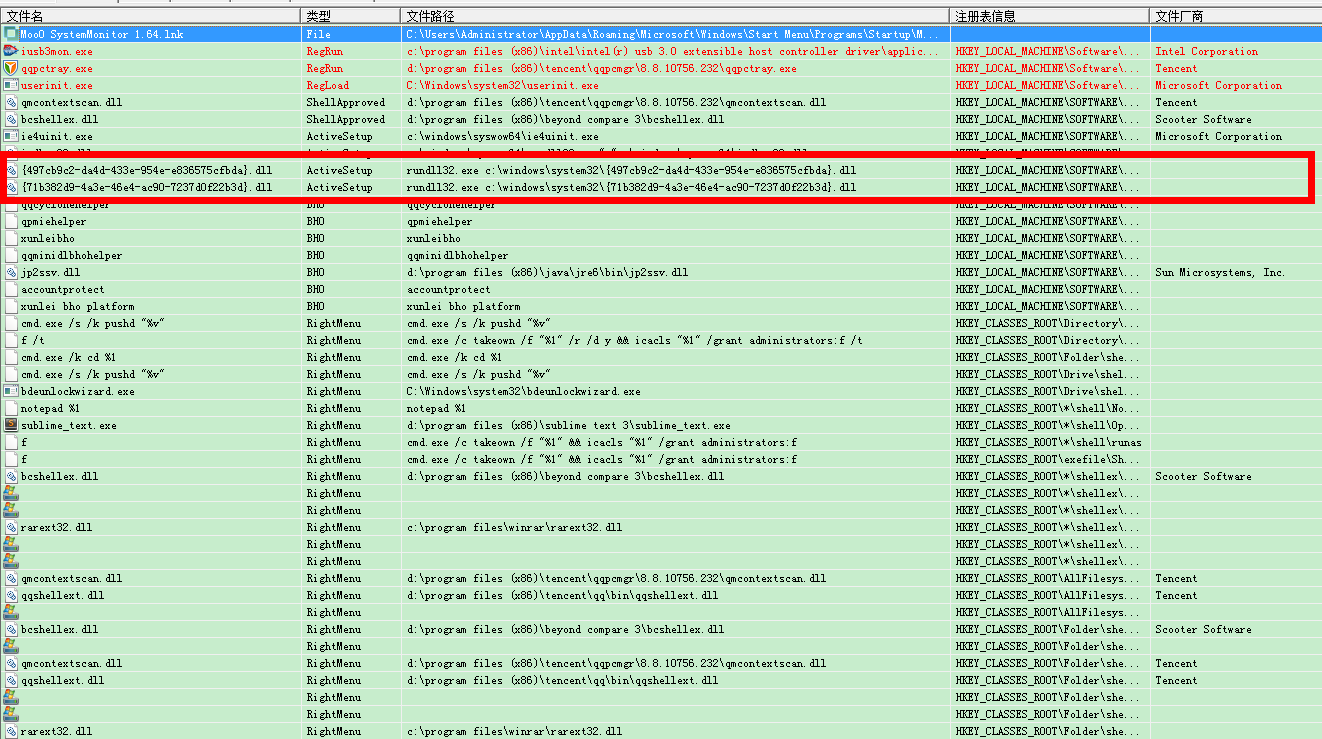Viewport: 1322px width, 739px height.
Task: Click the registry cell in the userinit.exe row
Action: [1048, 85]
